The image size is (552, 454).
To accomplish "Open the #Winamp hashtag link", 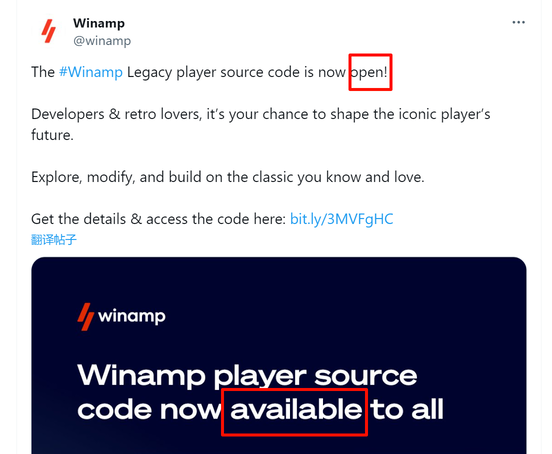I will (91, 72).
